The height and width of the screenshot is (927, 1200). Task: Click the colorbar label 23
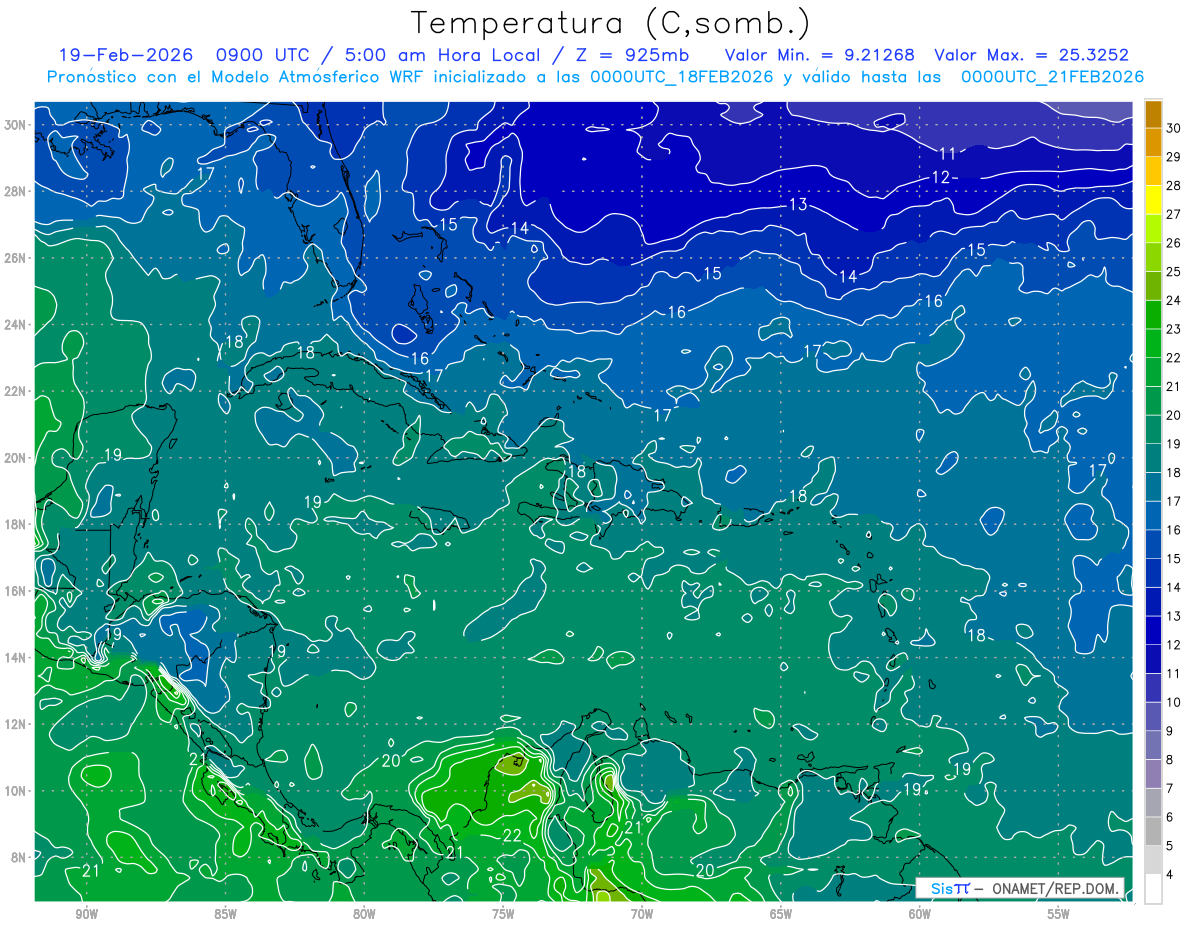coord(1174,329)
